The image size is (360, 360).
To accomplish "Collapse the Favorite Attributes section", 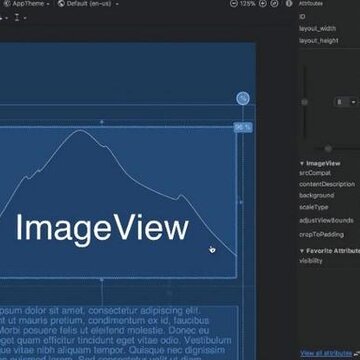I will [302, 251].
